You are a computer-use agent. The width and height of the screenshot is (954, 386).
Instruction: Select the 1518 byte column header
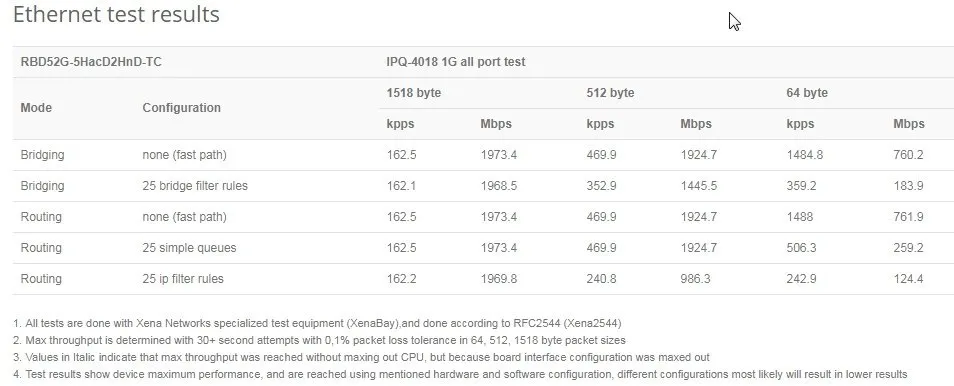tap(414, 93)
